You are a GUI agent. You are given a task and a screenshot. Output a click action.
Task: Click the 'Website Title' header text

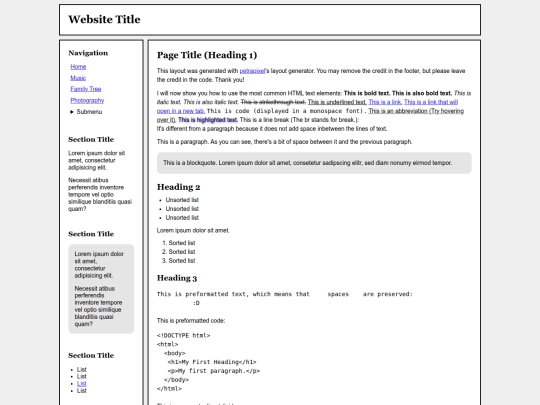(104, 20)
